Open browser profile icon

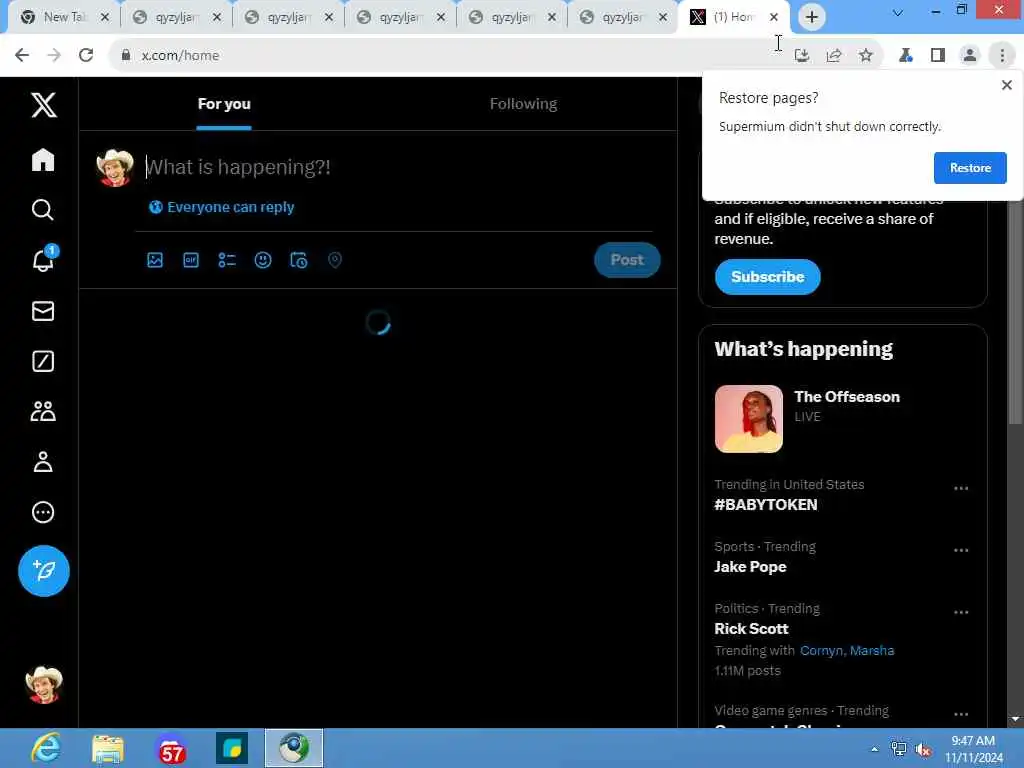coord(970,56)
